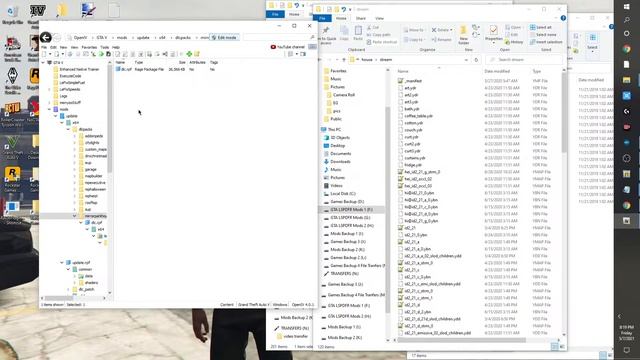Select 'GTA LSPDFR Mods 1 (F:)' in Explorer sidebar
Screen dimensions: 640x360
pyautogui.click(x=351, y=210)
